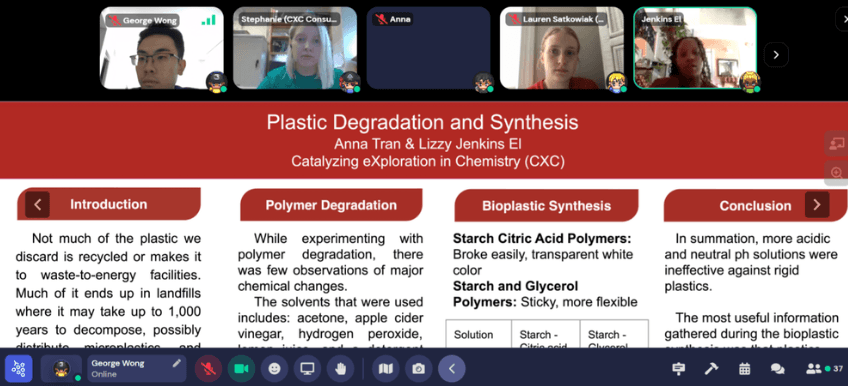The image size is (848, 386).
Task: Open build tool hammer icon
Action: coord(711,369)
